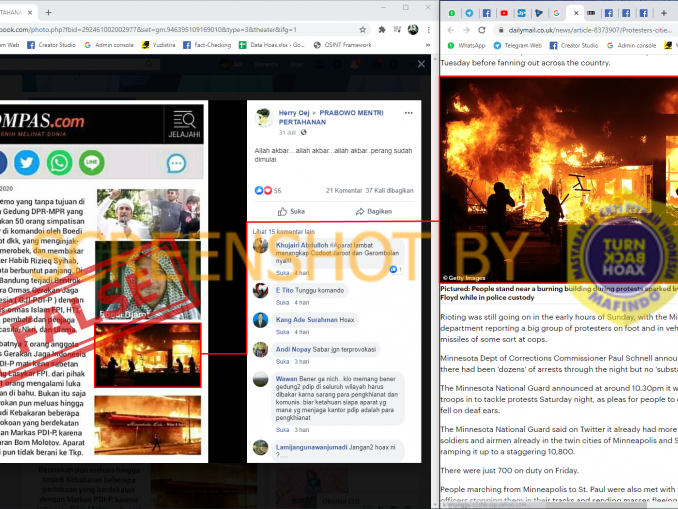
Task: Open Herry Oej profile link
Action: (x=294, y=113)
